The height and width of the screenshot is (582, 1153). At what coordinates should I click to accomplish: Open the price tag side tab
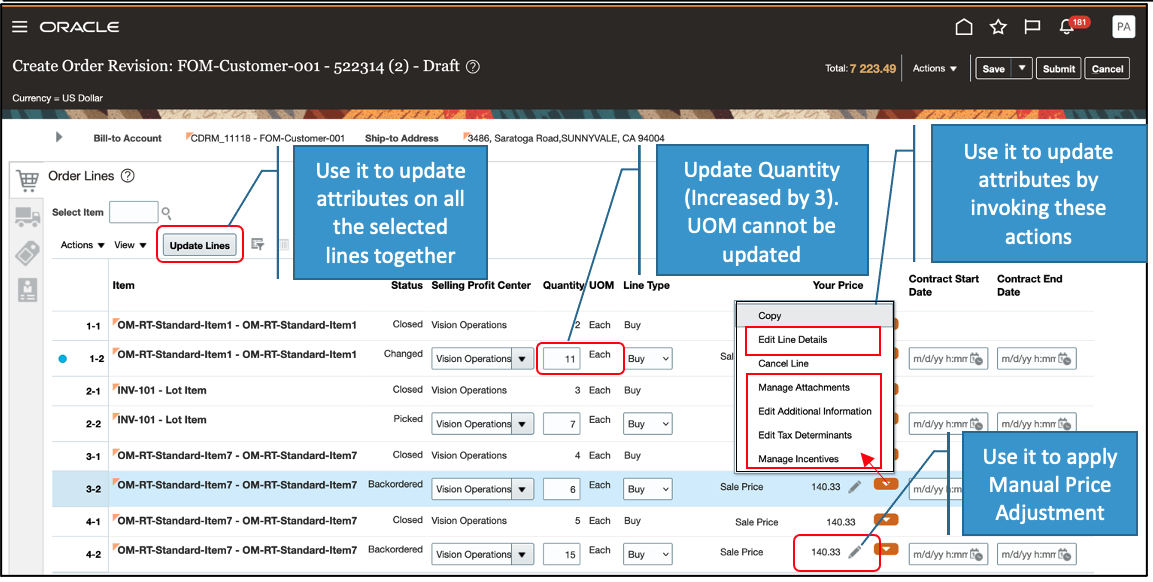pyautogui.click(x=27, y=253)
